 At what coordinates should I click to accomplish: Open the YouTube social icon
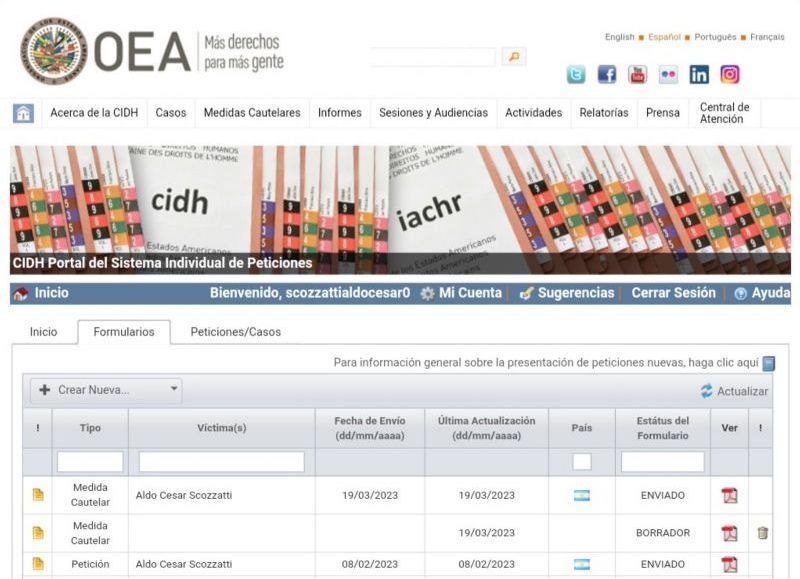pyautogui.click(x=637, y=74)
